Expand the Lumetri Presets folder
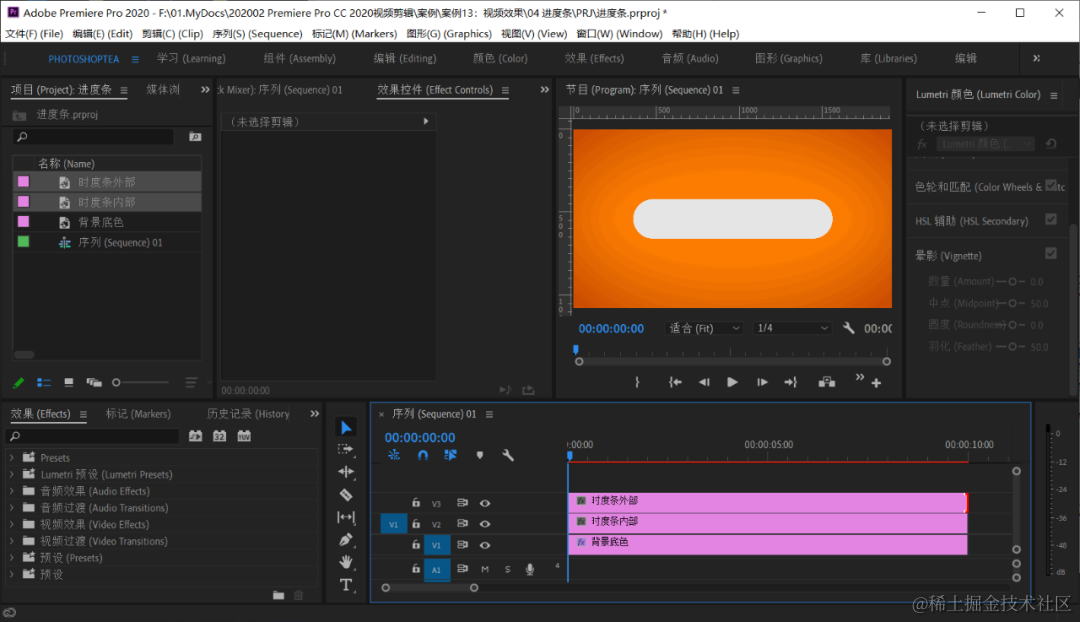The width and height of the screenshot is (1080, 622). click(x=12, y=474)
